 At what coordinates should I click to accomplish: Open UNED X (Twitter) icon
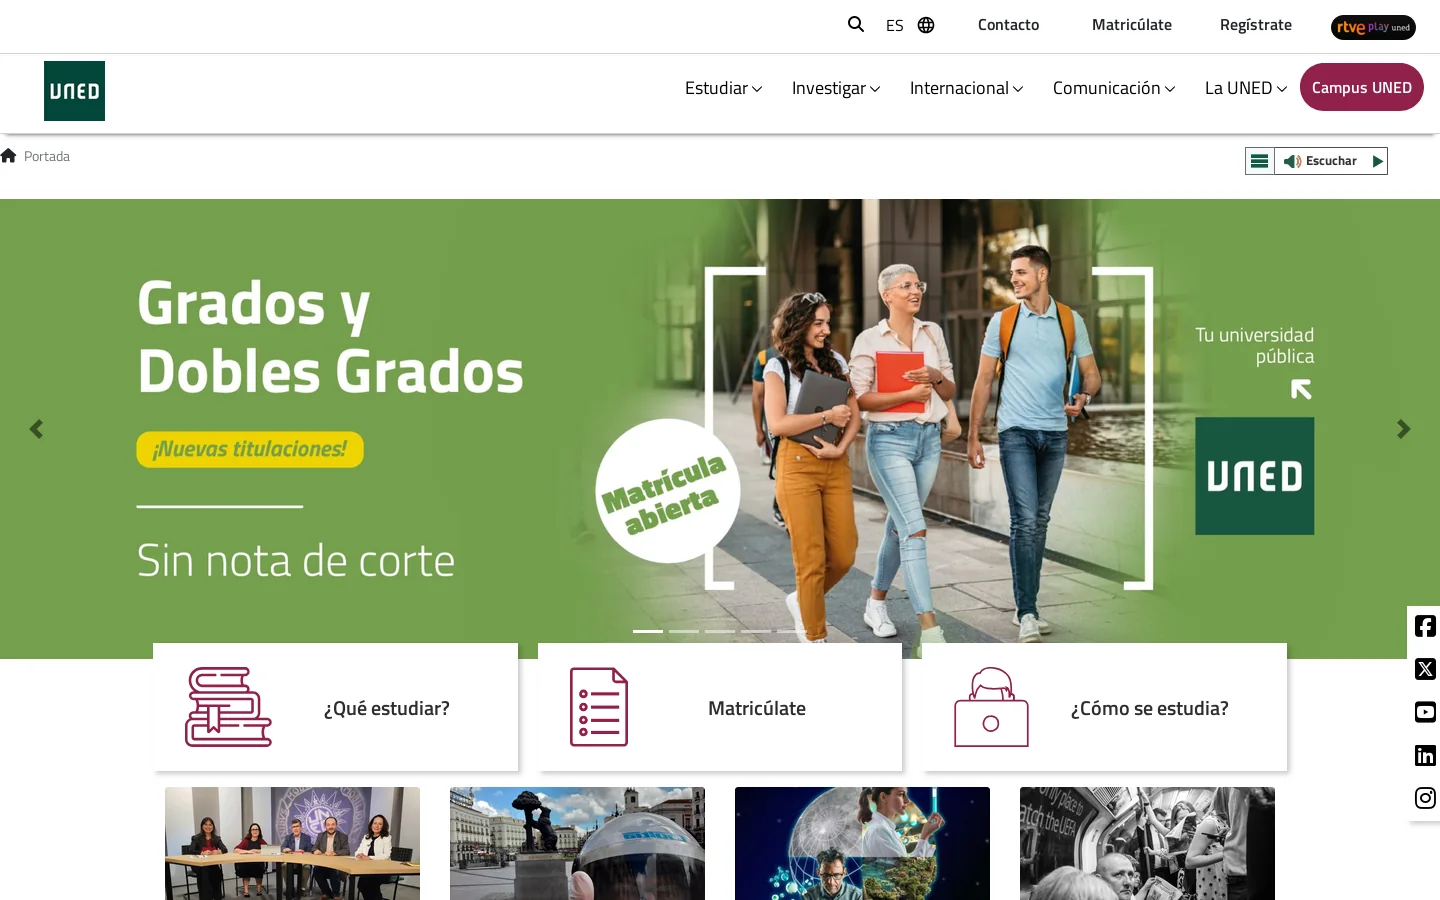[x=1425, y=669]
